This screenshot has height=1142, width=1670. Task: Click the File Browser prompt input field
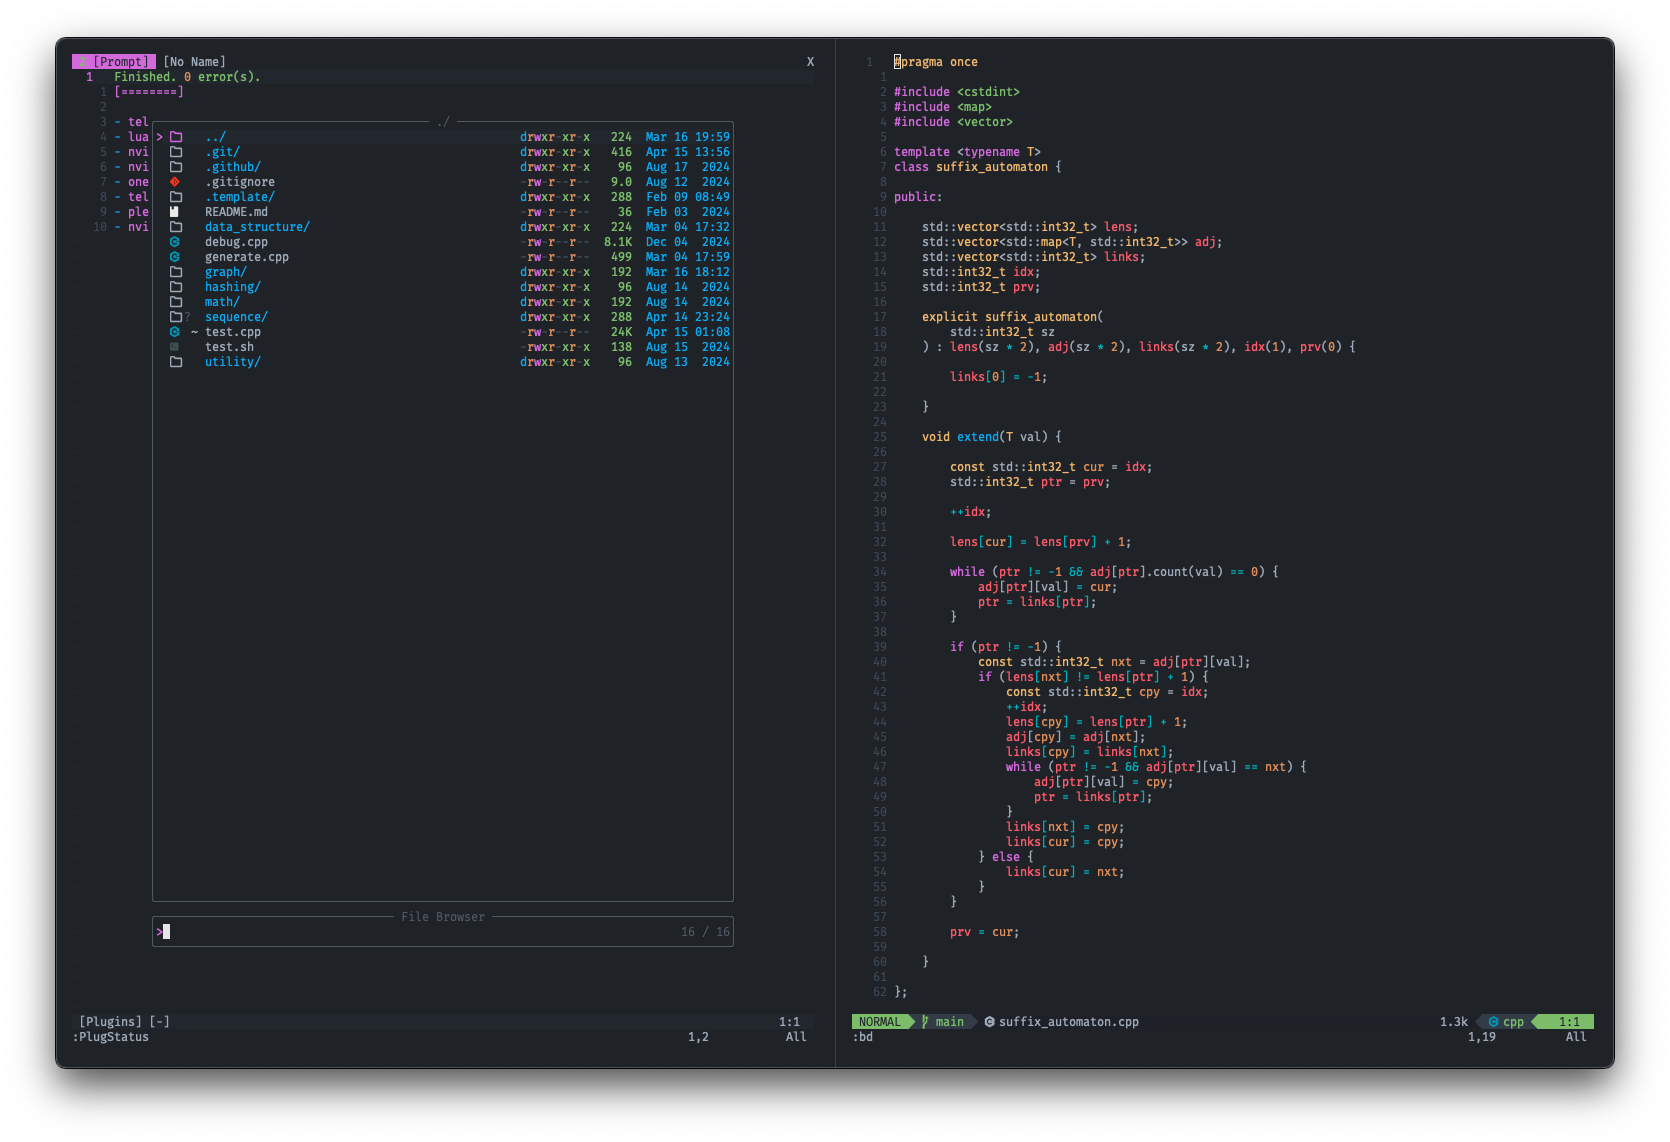point(443,932)
